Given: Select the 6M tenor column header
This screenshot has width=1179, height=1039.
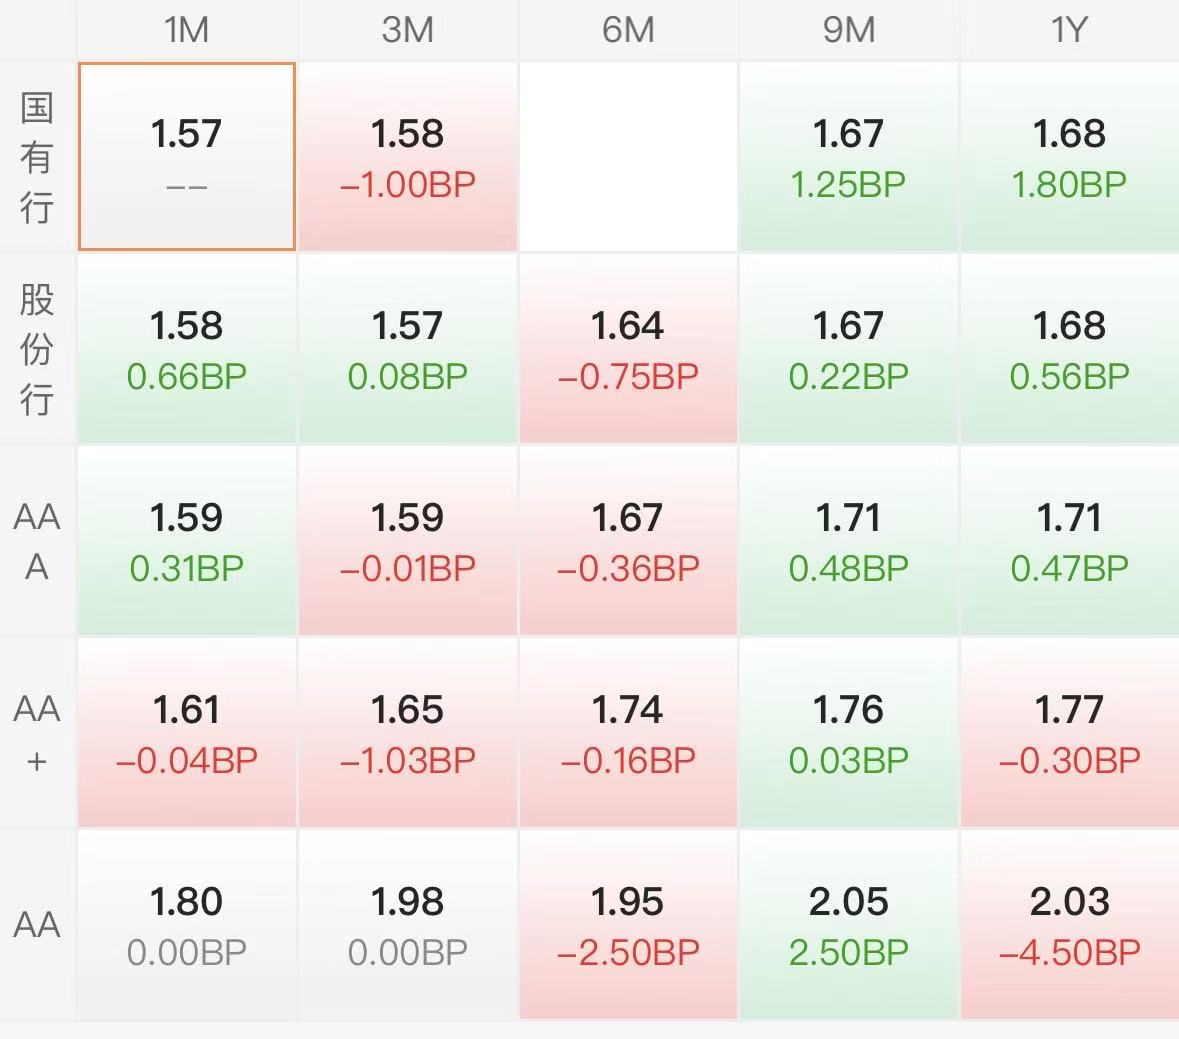Looking at the screenshot, I should 628,30.
